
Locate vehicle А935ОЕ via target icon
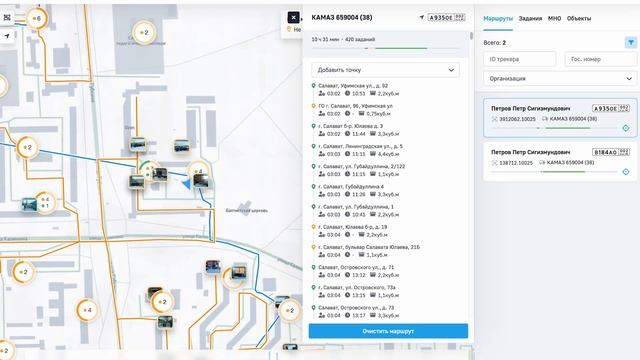coord(626,128)
